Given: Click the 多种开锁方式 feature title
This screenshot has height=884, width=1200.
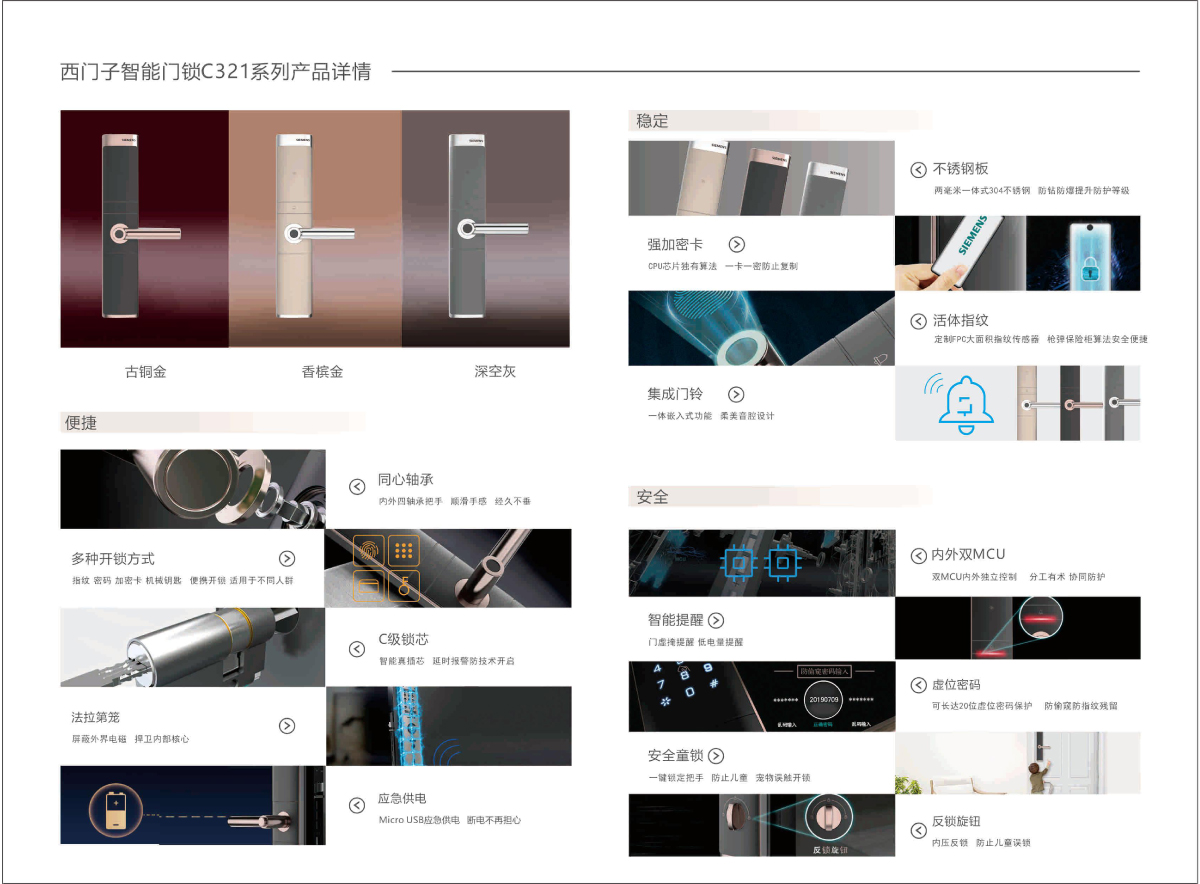Looking at the screenshot, I should [113, 559].
